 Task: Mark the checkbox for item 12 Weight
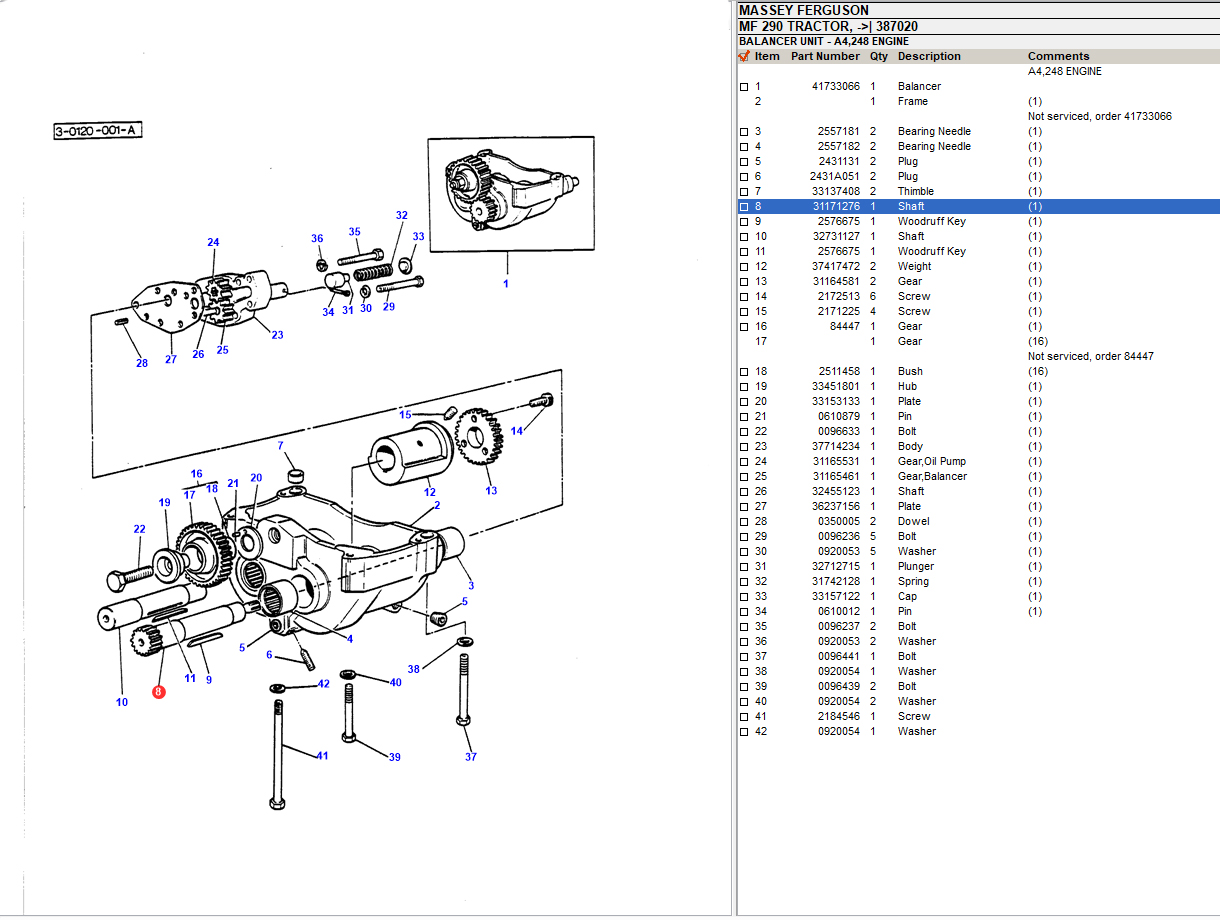coord(744,267)
